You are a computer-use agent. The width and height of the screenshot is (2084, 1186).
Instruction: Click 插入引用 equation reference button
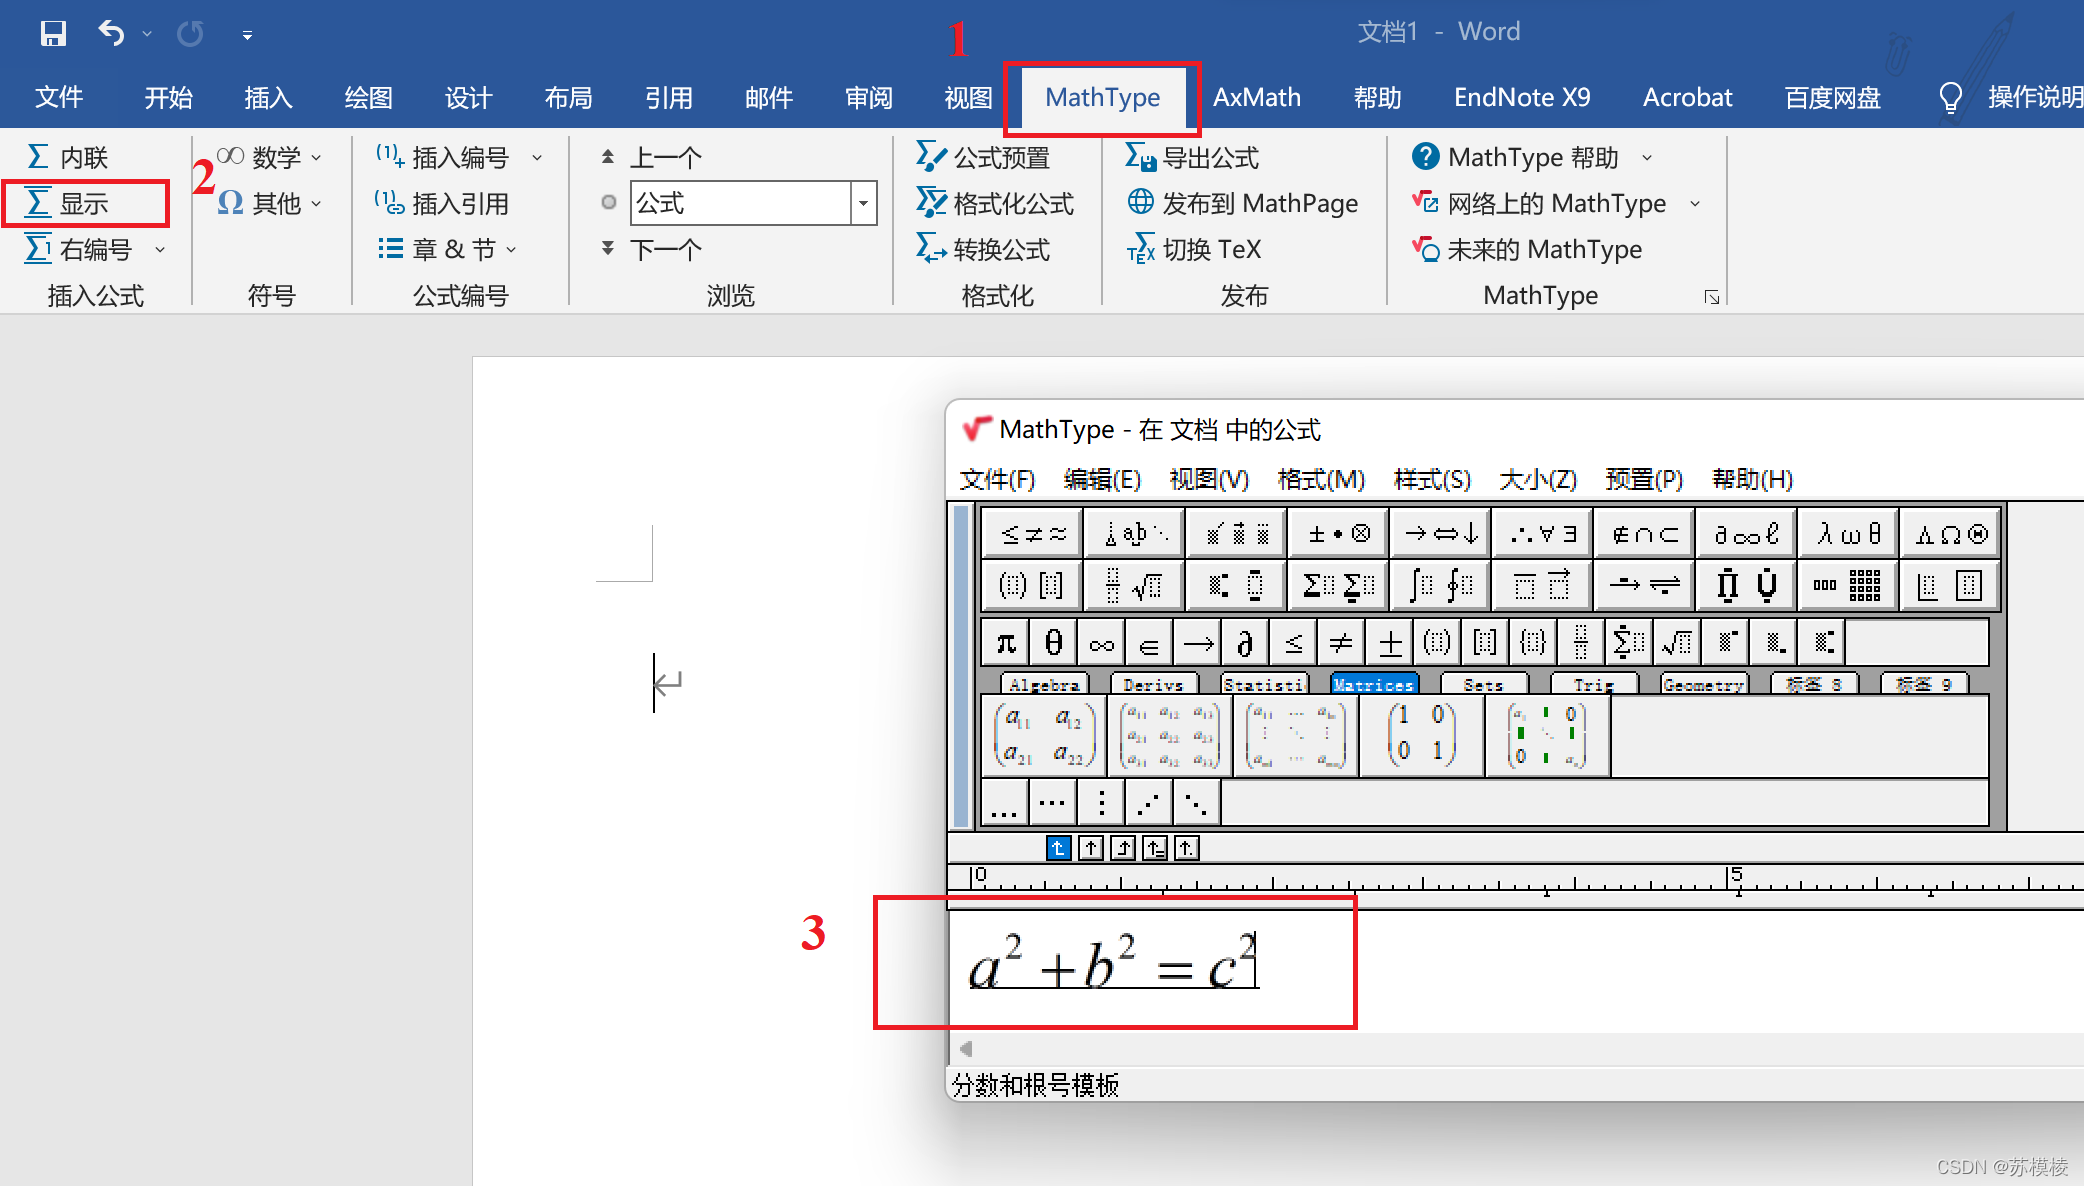pos(442,203)
